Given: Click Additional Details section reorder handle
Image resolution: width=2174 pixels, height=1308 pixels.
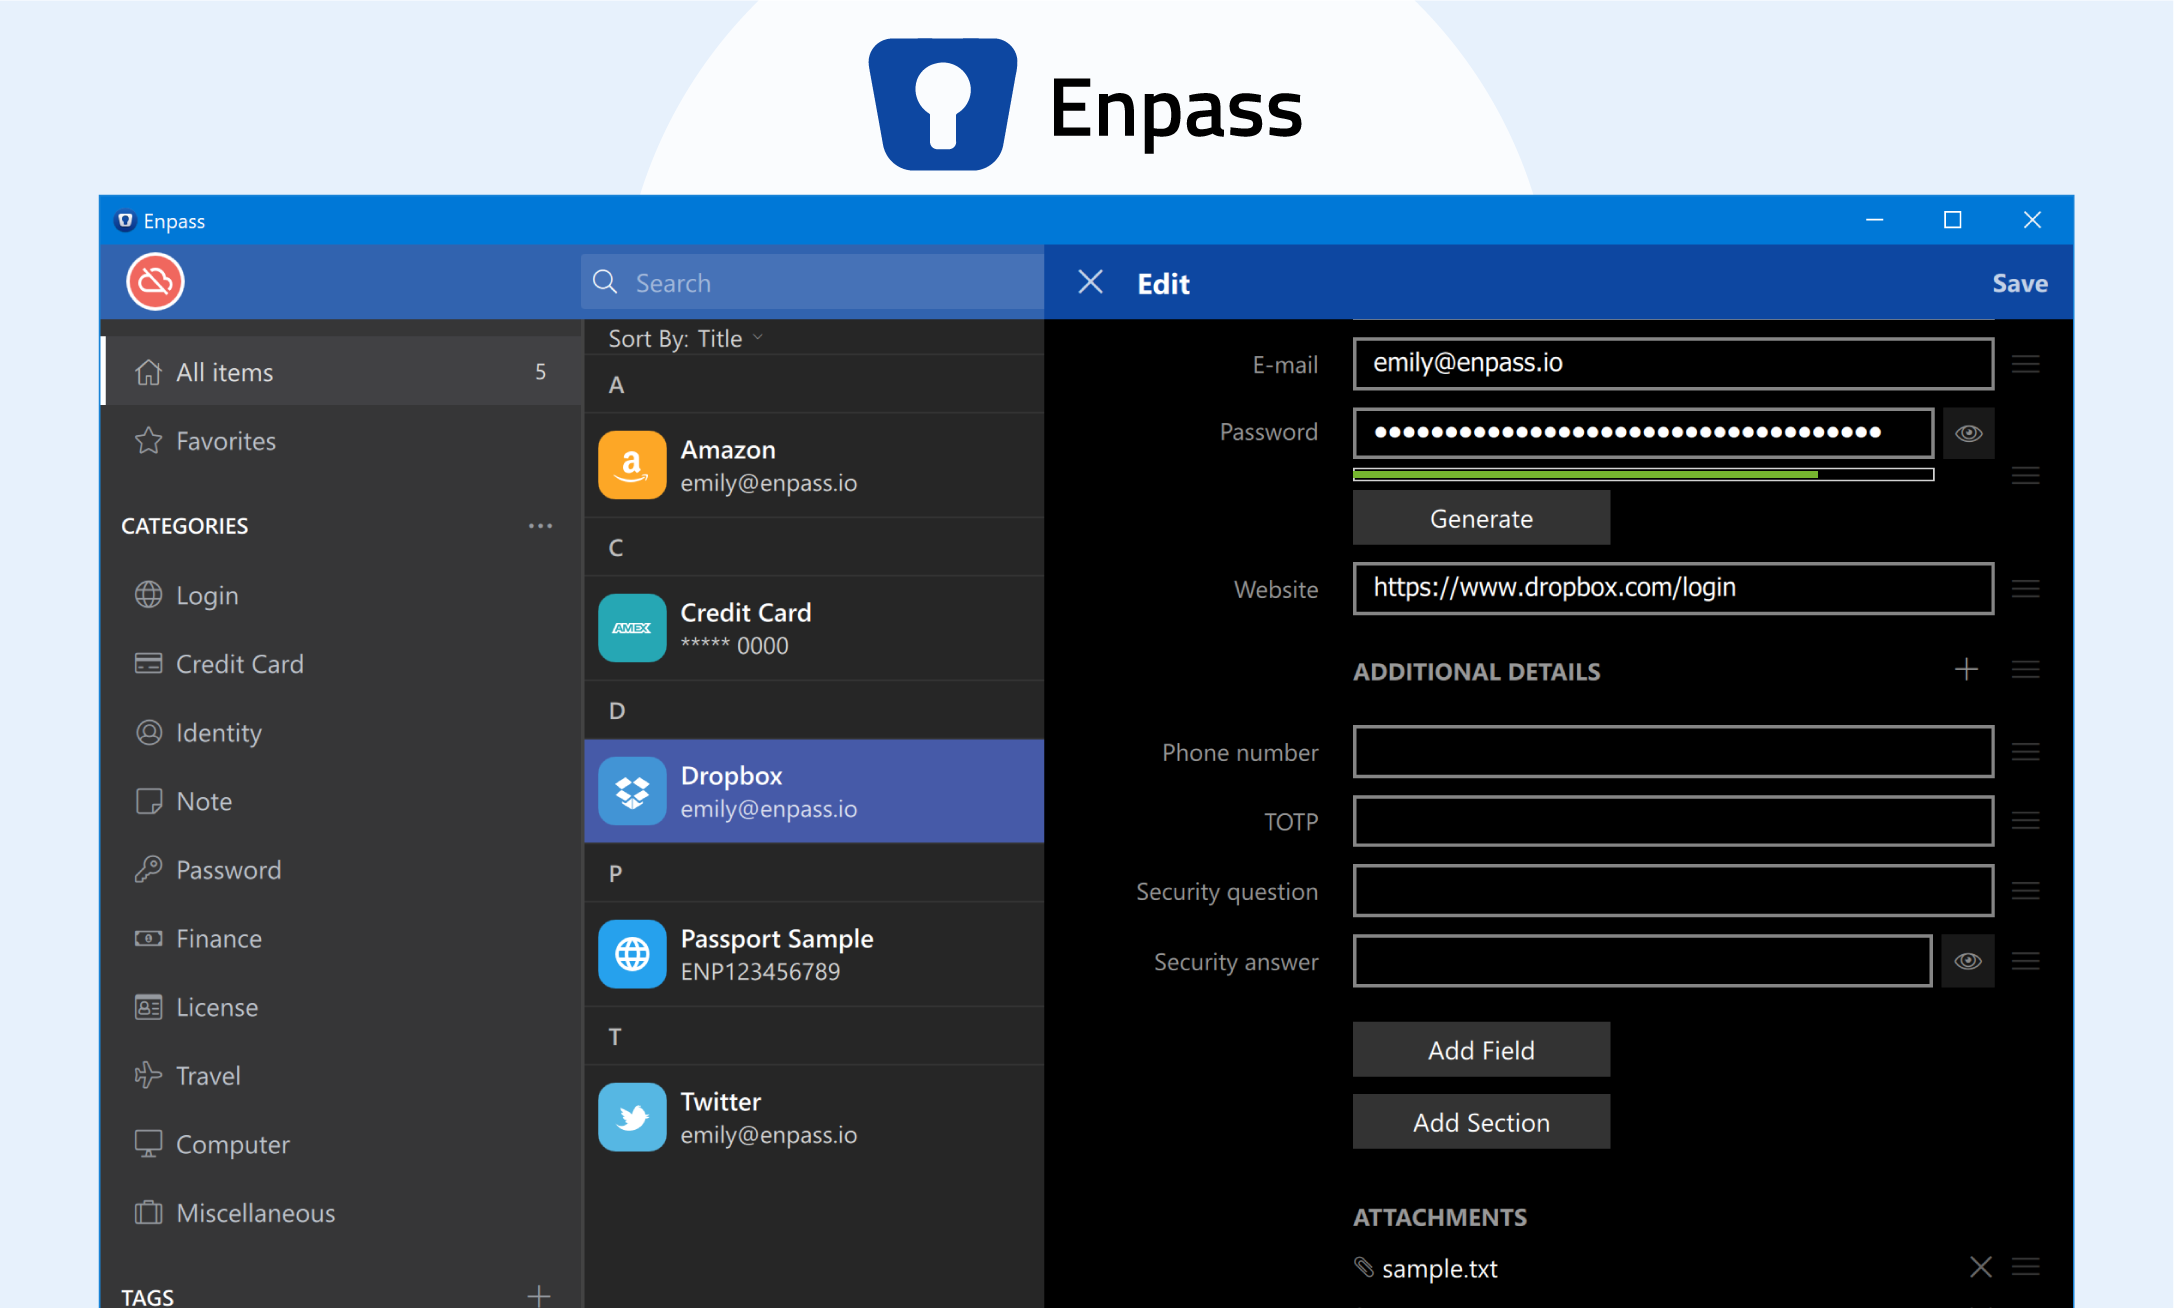Looking at the screenshot, I should click(x=2026, y=669).
